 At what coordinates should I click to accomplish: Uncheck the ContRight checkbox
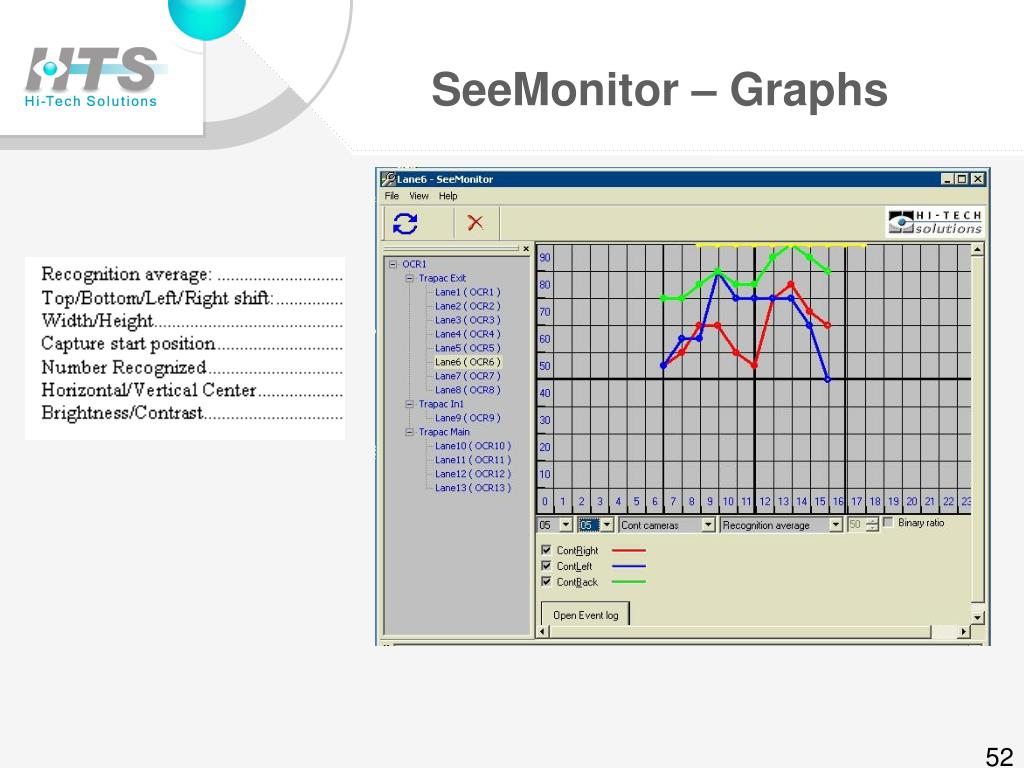click(547, 550)
